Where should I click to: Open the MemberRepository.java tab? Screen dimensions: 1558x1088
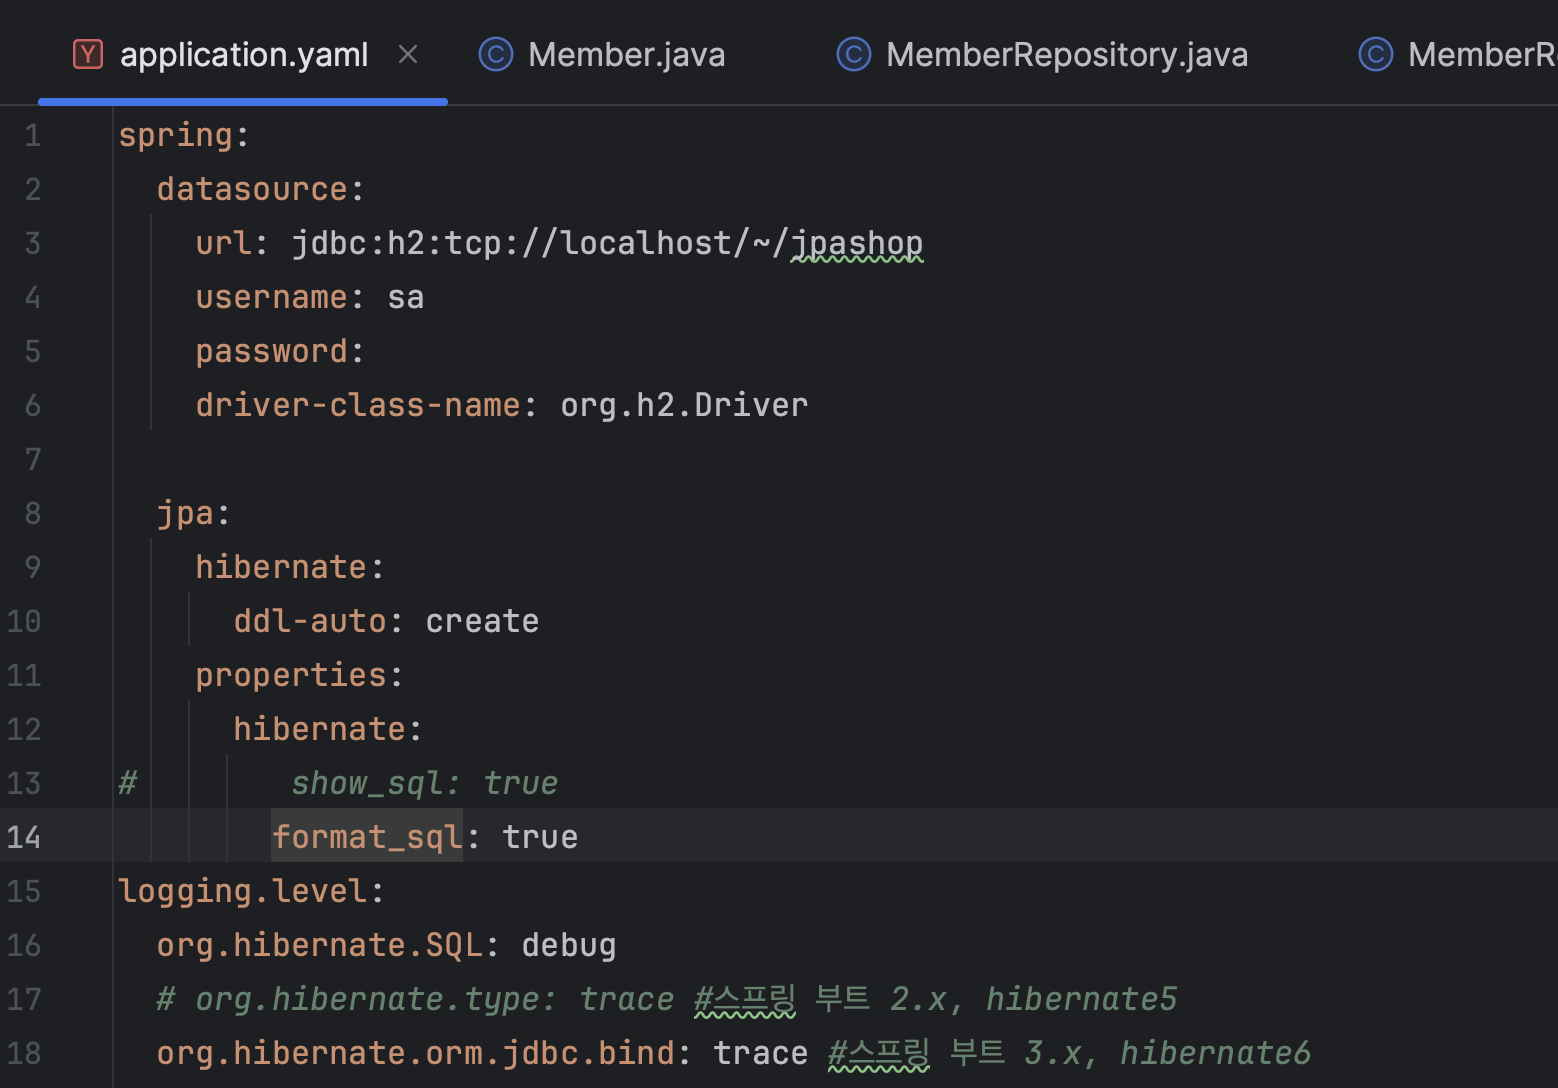1067,54
